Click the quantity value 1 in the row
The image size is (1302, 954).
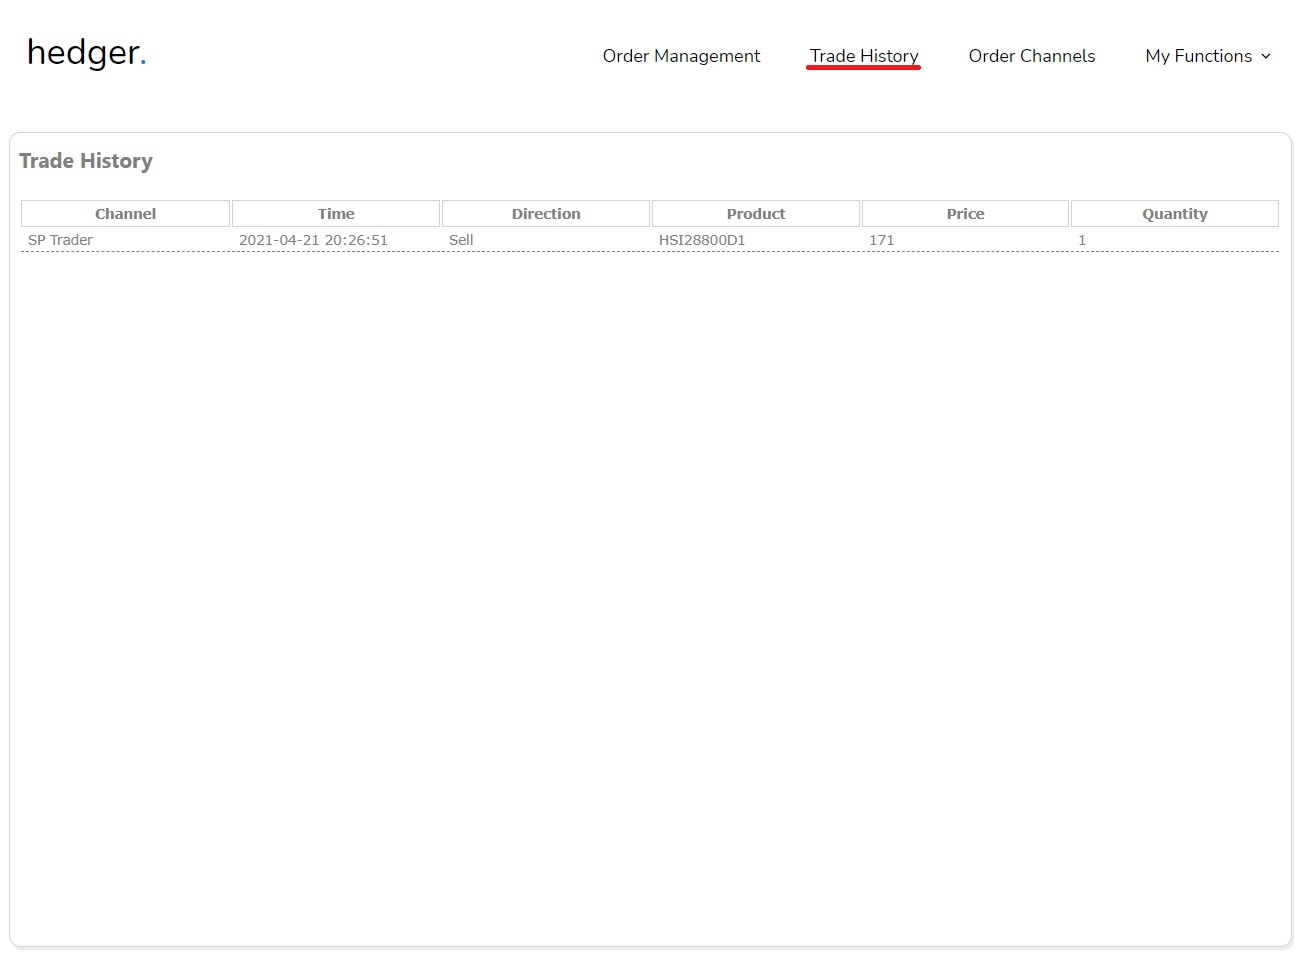1082,240
